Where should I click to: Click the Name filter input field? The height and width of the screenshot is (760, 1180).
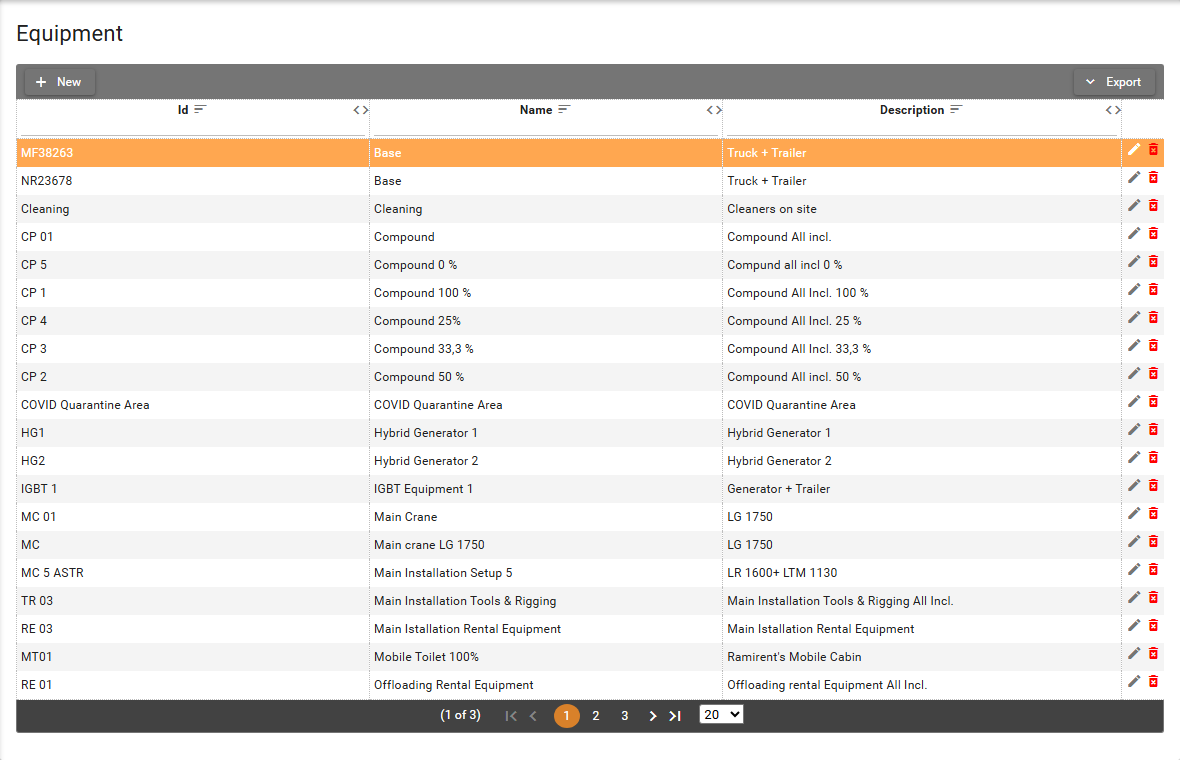pos(546,128)
